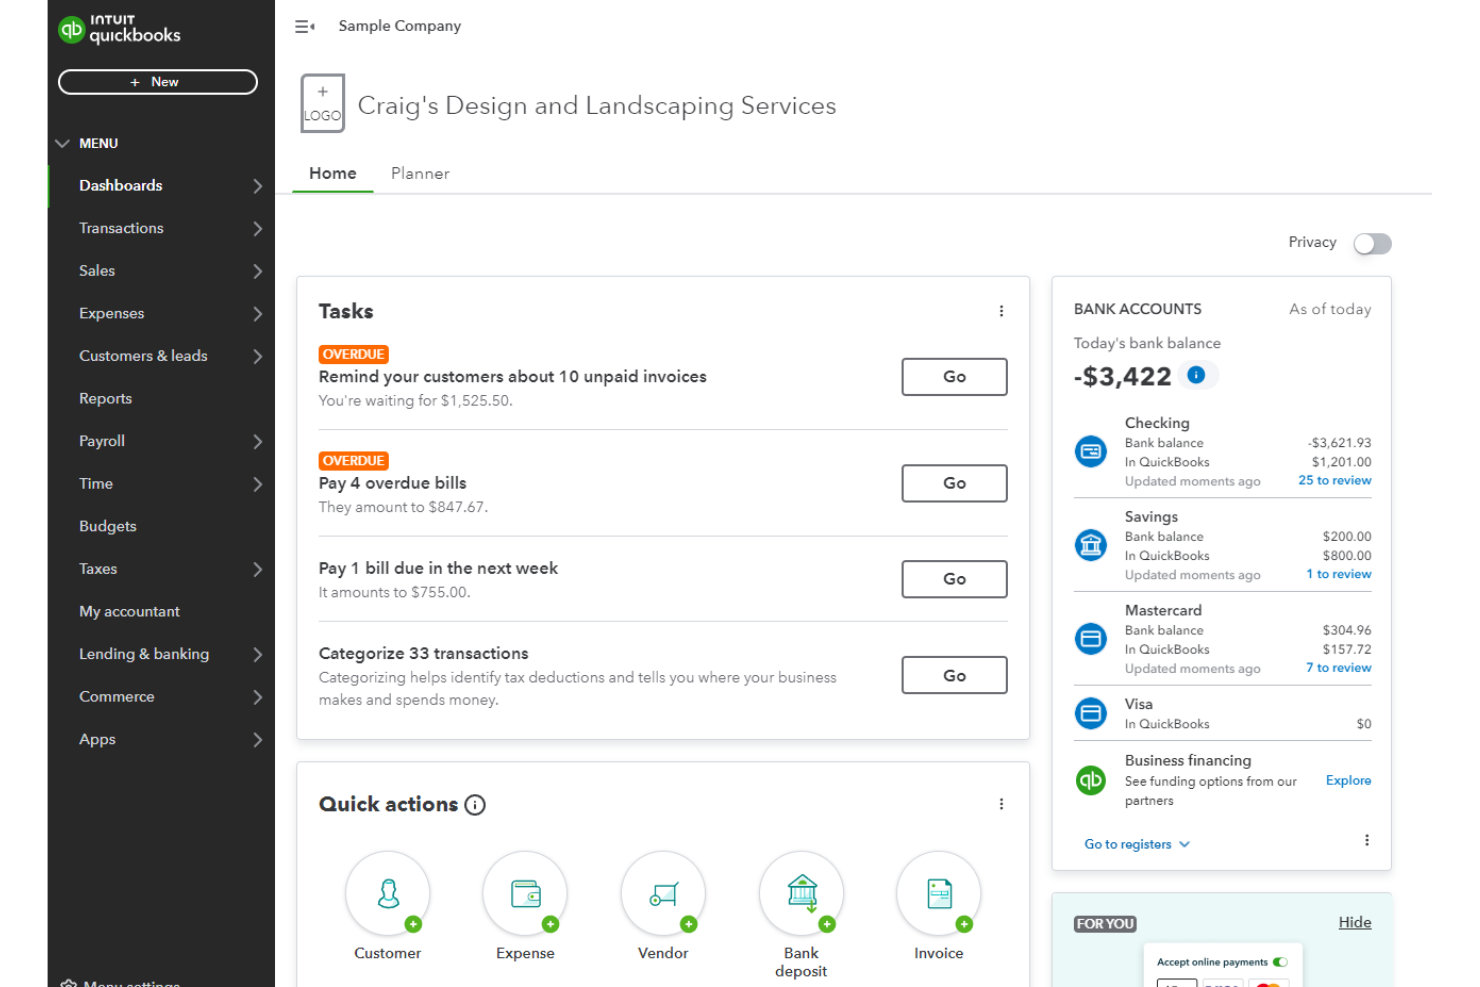Switch to the Planner tab
This screenshot has height=987, width=1480.
[x=420, y=173]
